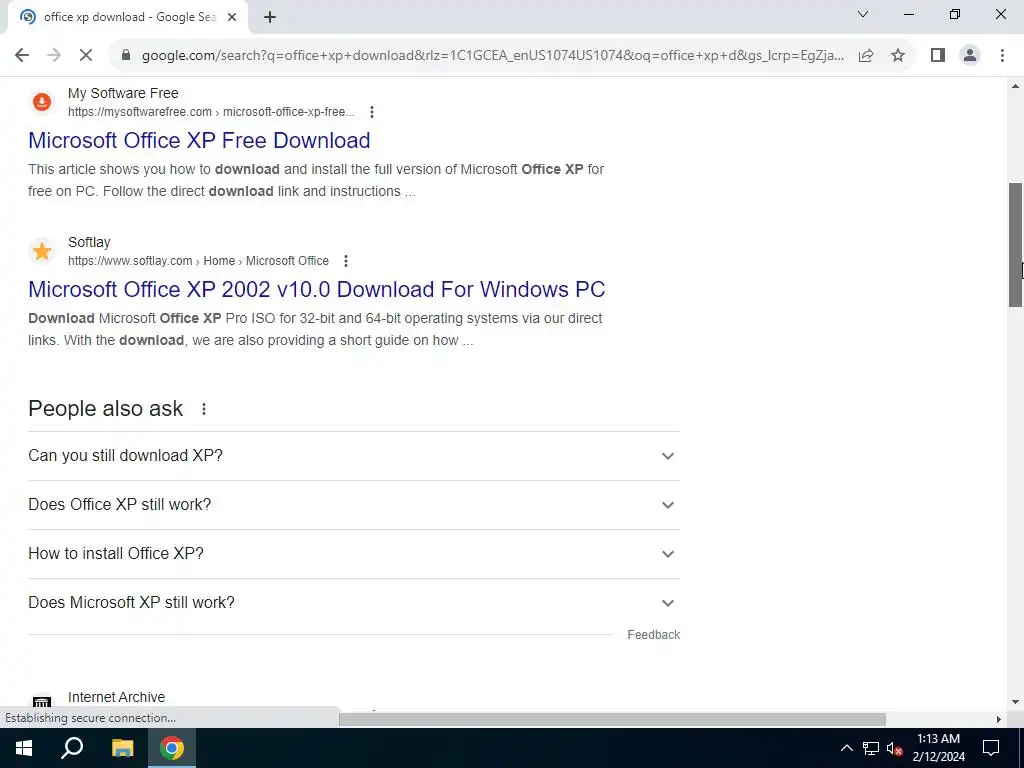The width and height of the screenshot is (1024, 768).
Task: Open Chrome three-dot menu
Action: [1002, 55]
